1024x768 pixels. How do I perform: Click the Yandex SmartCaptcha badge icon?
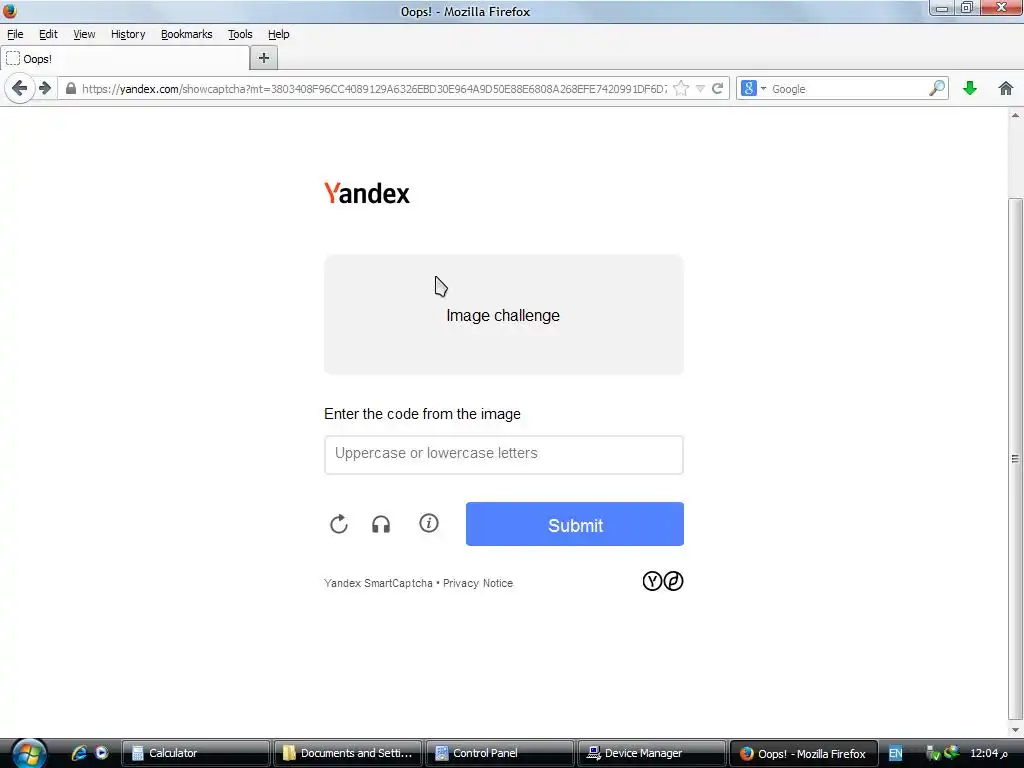click(663, 581)
